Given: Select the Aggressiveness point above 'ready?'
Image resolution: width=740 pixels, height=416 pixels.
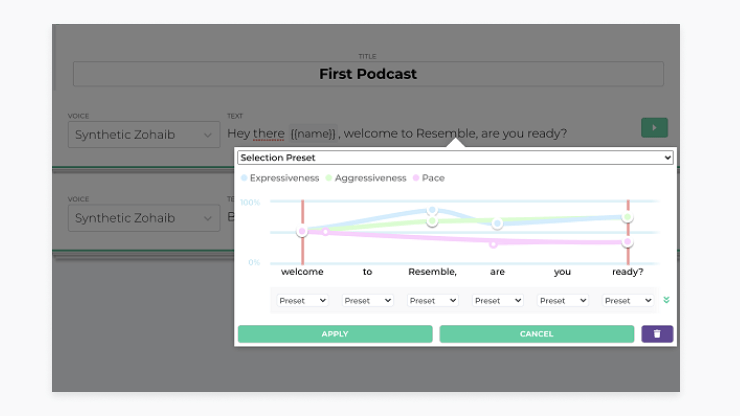Looking at the screenshot, I should coord(627,217).
